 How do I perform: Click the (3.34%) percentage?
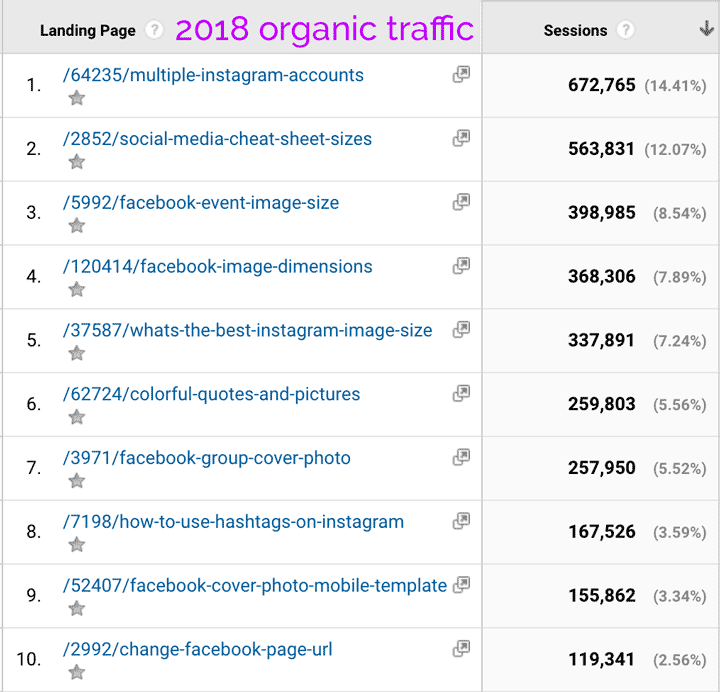680,596
